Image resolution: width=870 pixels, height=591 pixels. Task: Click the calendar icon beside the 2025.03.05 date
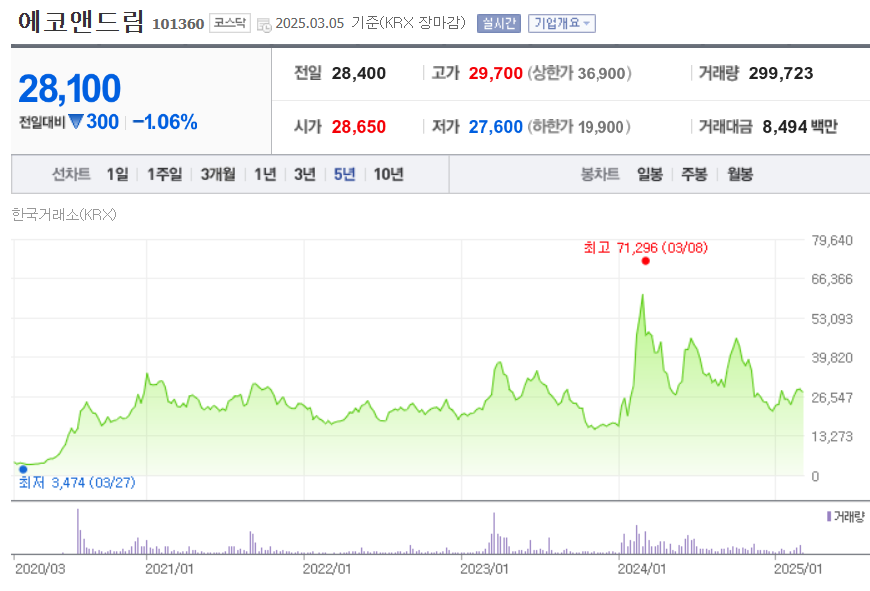point(264,24)
